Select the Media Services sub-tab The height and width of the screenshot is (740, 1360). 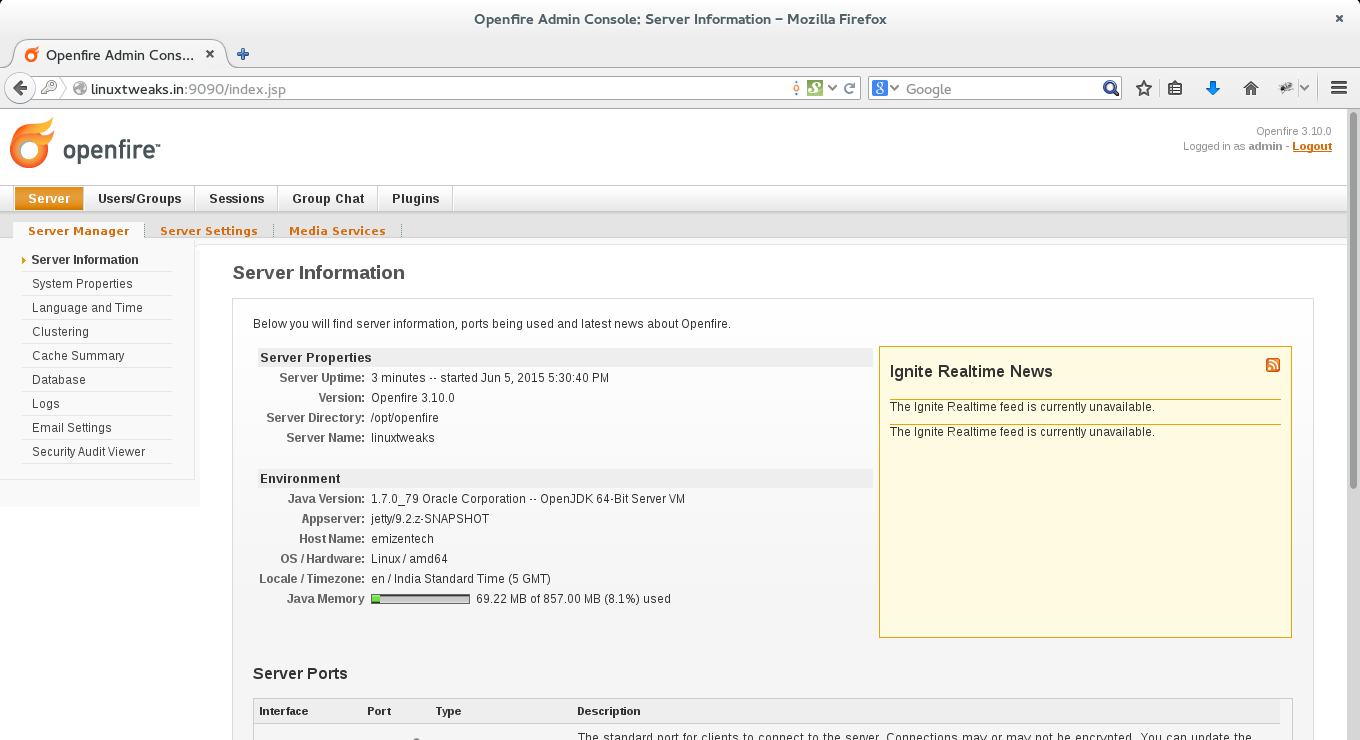click(x=337, y=231)
